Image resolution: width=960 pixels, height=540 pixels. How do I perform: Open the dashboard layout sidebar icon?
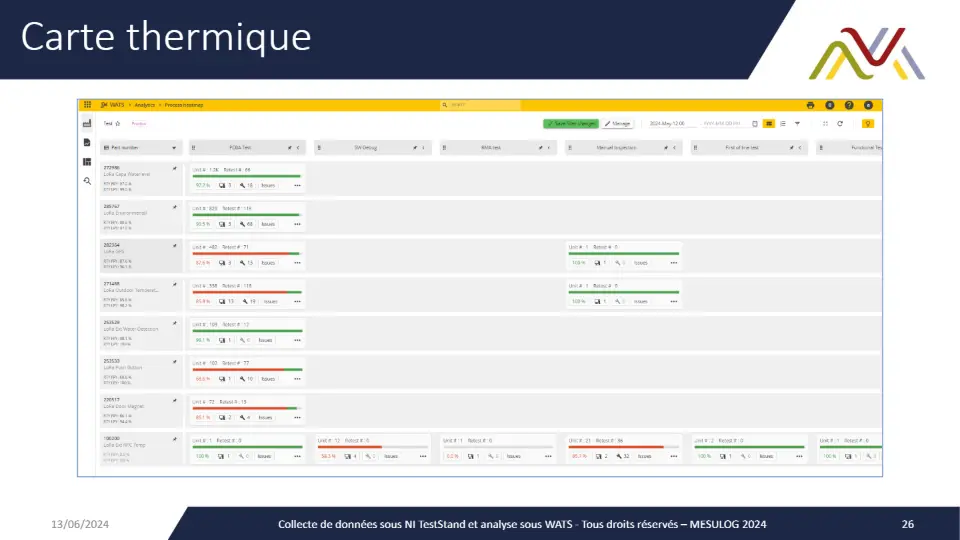[x=87, y=162]
